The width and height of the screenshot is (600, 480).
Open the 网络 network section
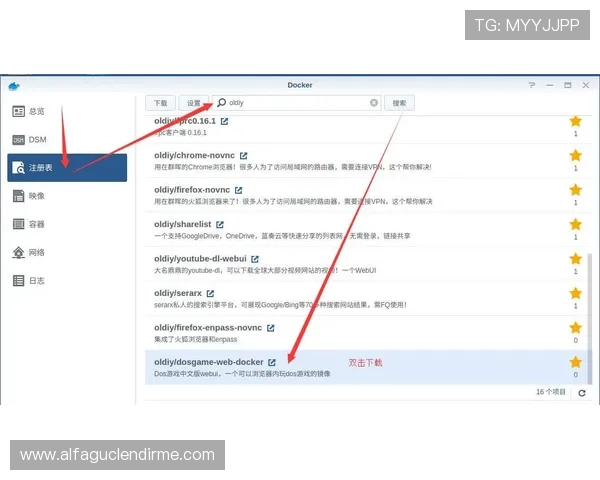(x=67, y=252)
